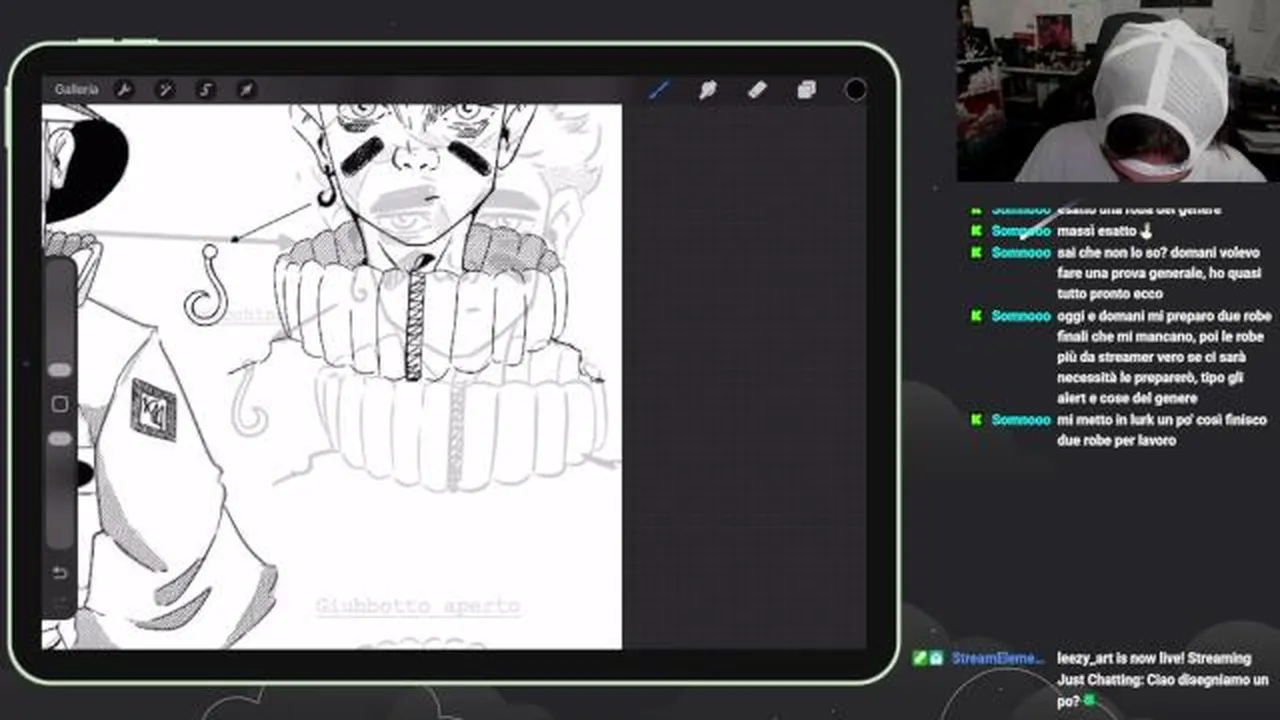Click the streamer webcam feed
This screenshot has width=1280, height=720.
pos(1118,91)
